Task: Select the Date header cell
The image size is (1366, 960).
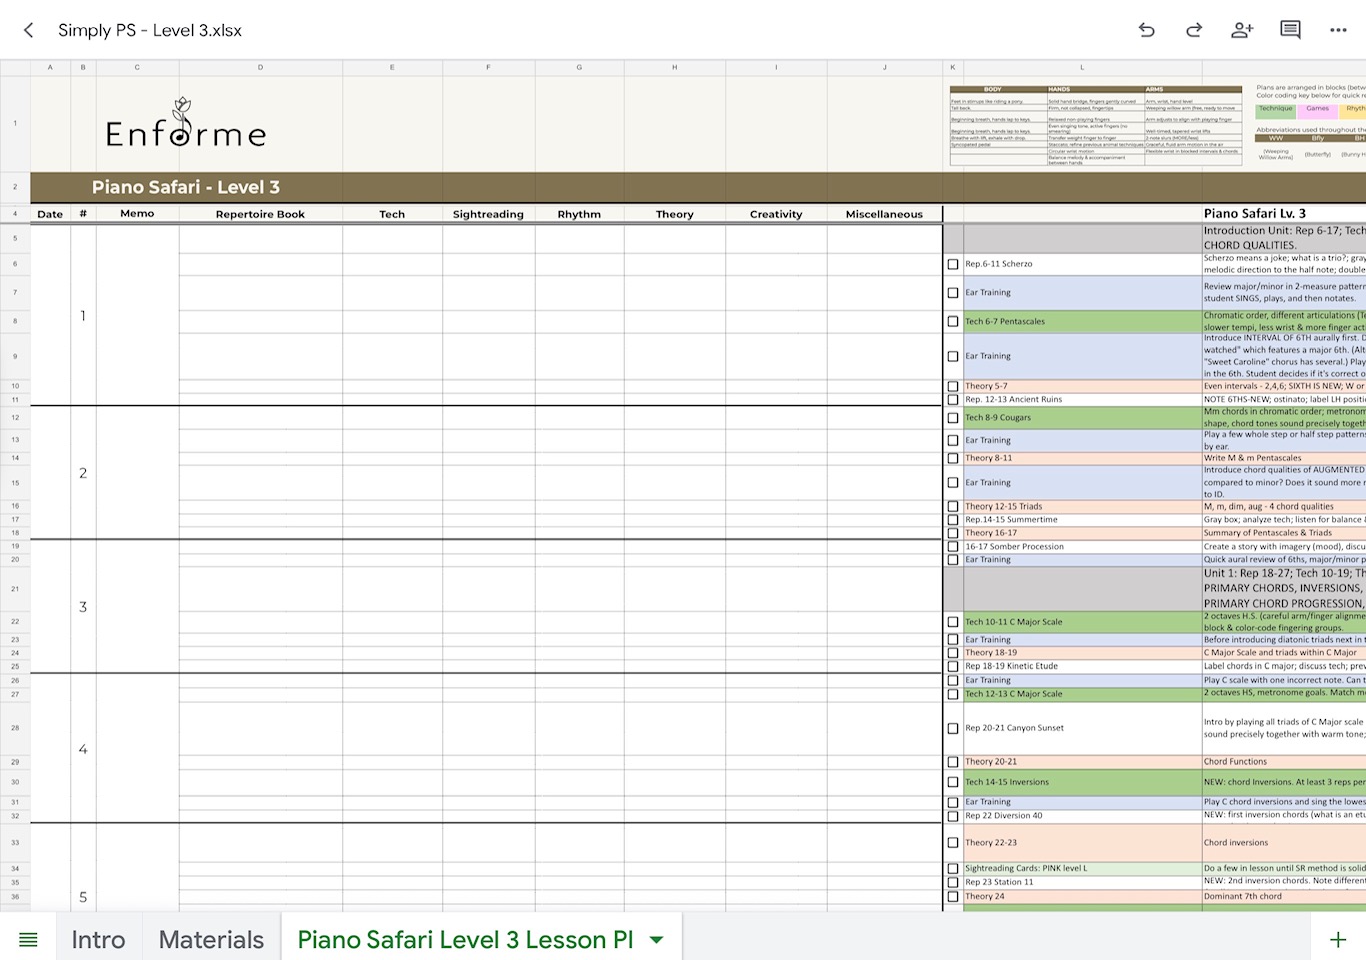Action: pyautogui.click(x=50, y=214)
